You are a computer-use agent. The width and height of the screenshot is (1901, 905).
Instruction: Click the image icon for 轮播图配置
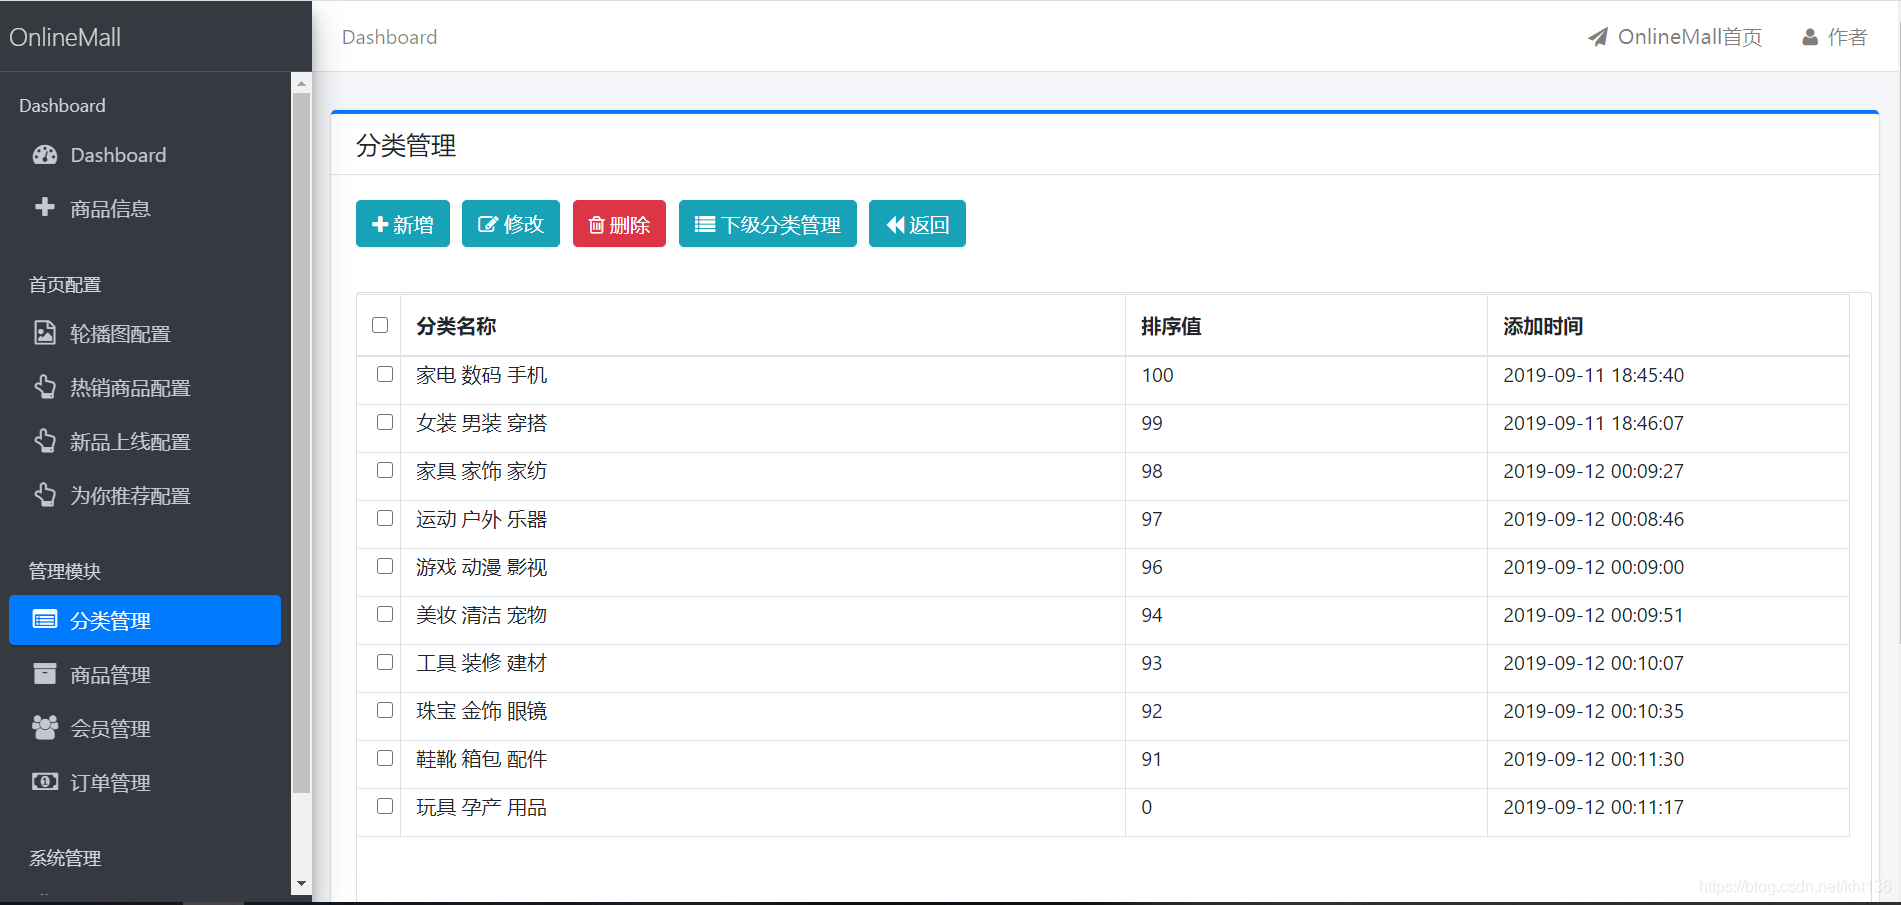tap(45, 333)
